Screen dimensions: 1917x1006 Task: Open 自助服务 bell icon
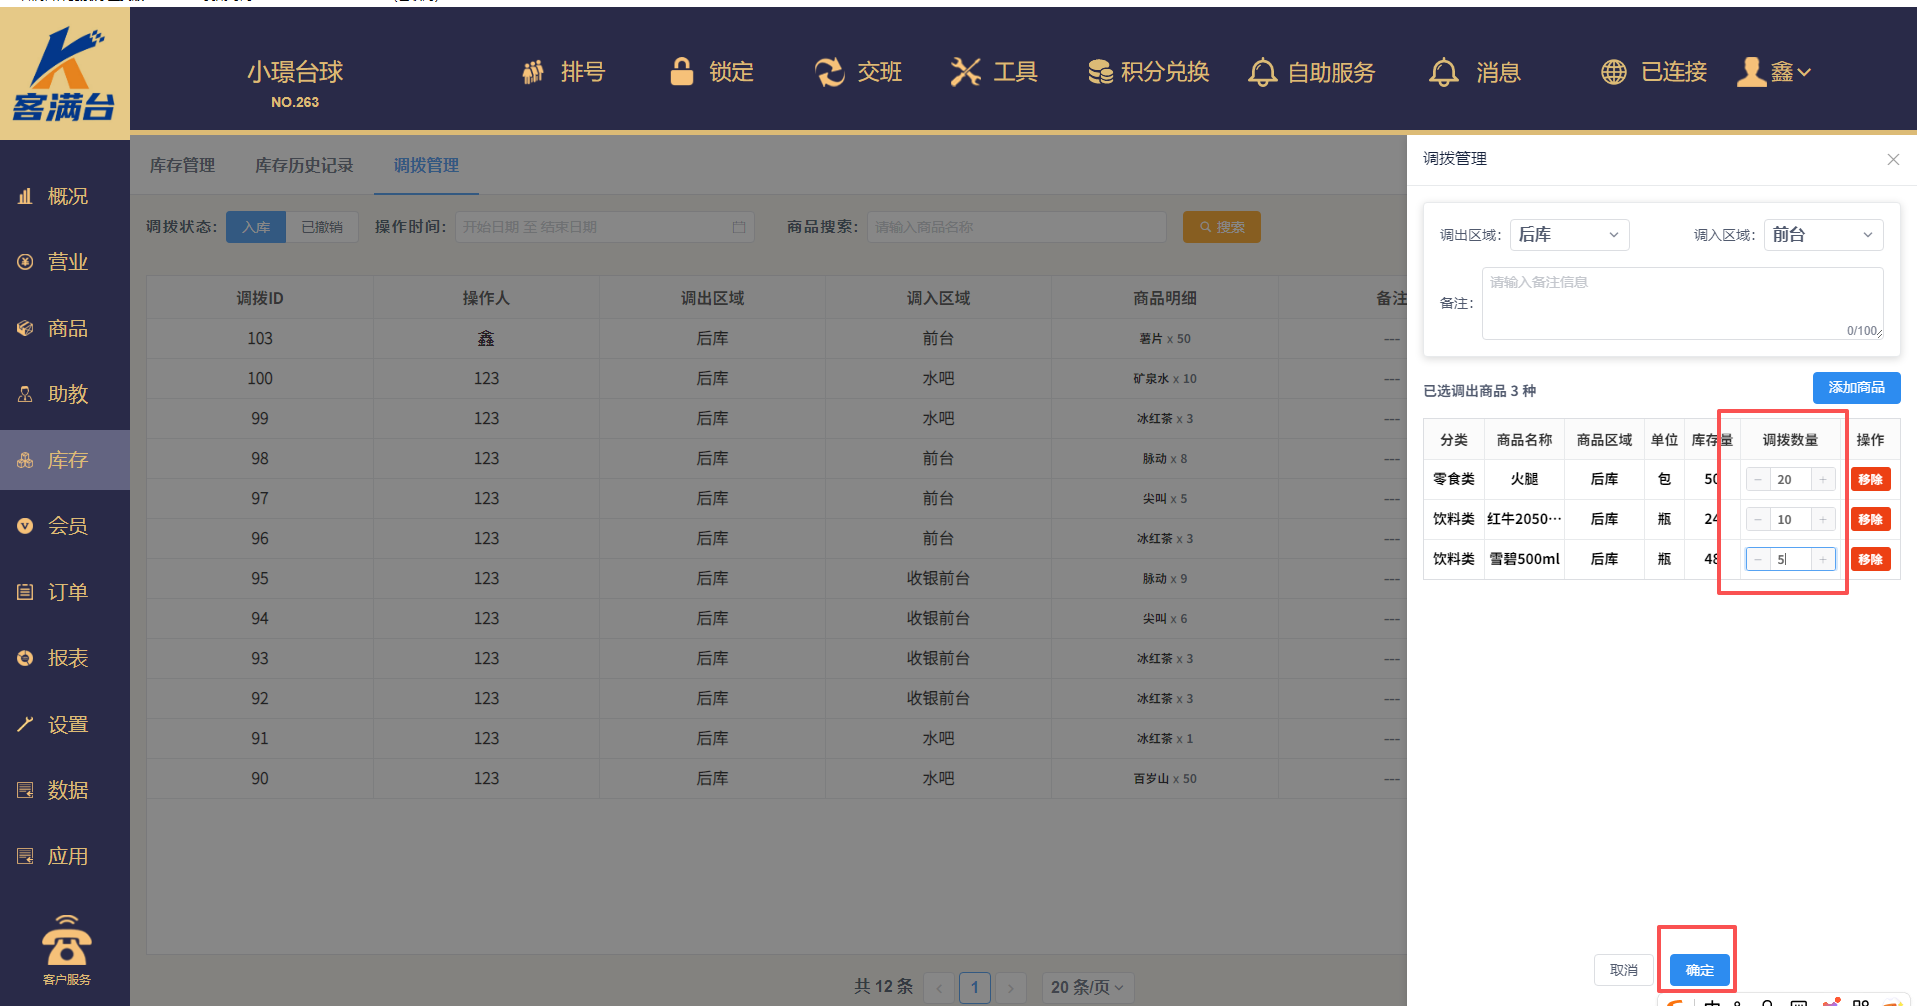[1263, 72]
